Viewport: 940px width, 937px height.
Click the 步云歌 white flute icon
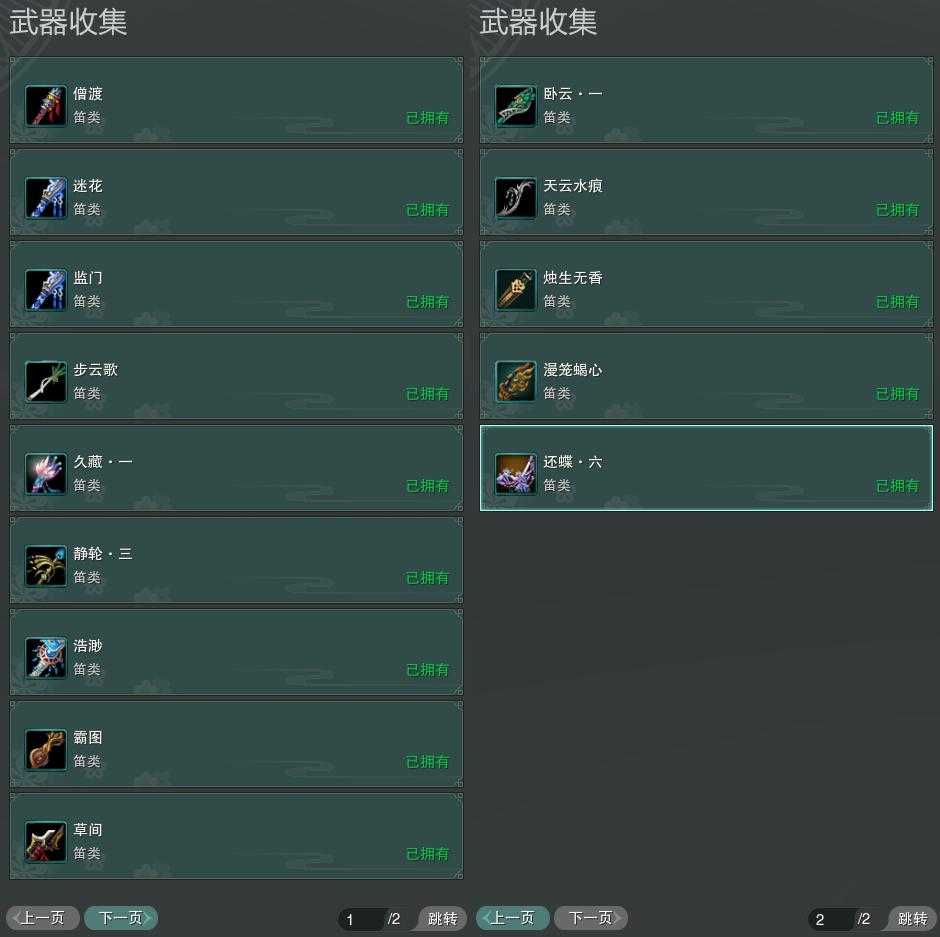46,382
